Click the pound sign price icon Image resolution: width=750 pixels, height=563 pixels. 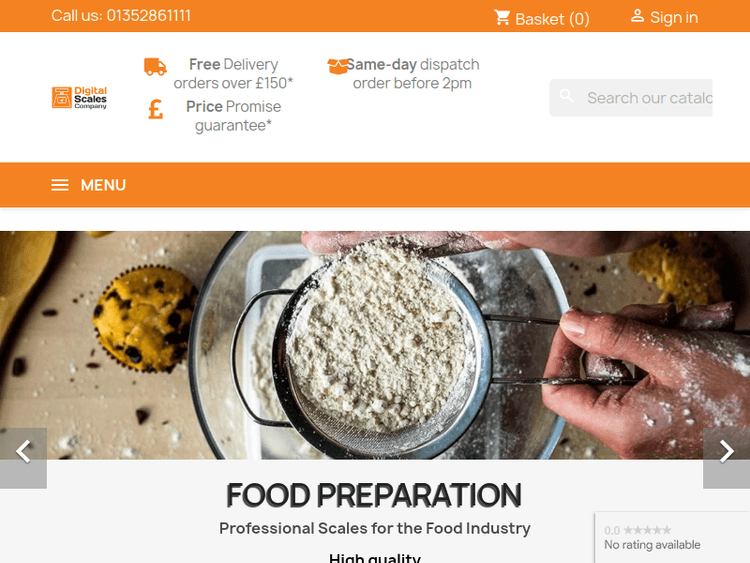[155, 109]
